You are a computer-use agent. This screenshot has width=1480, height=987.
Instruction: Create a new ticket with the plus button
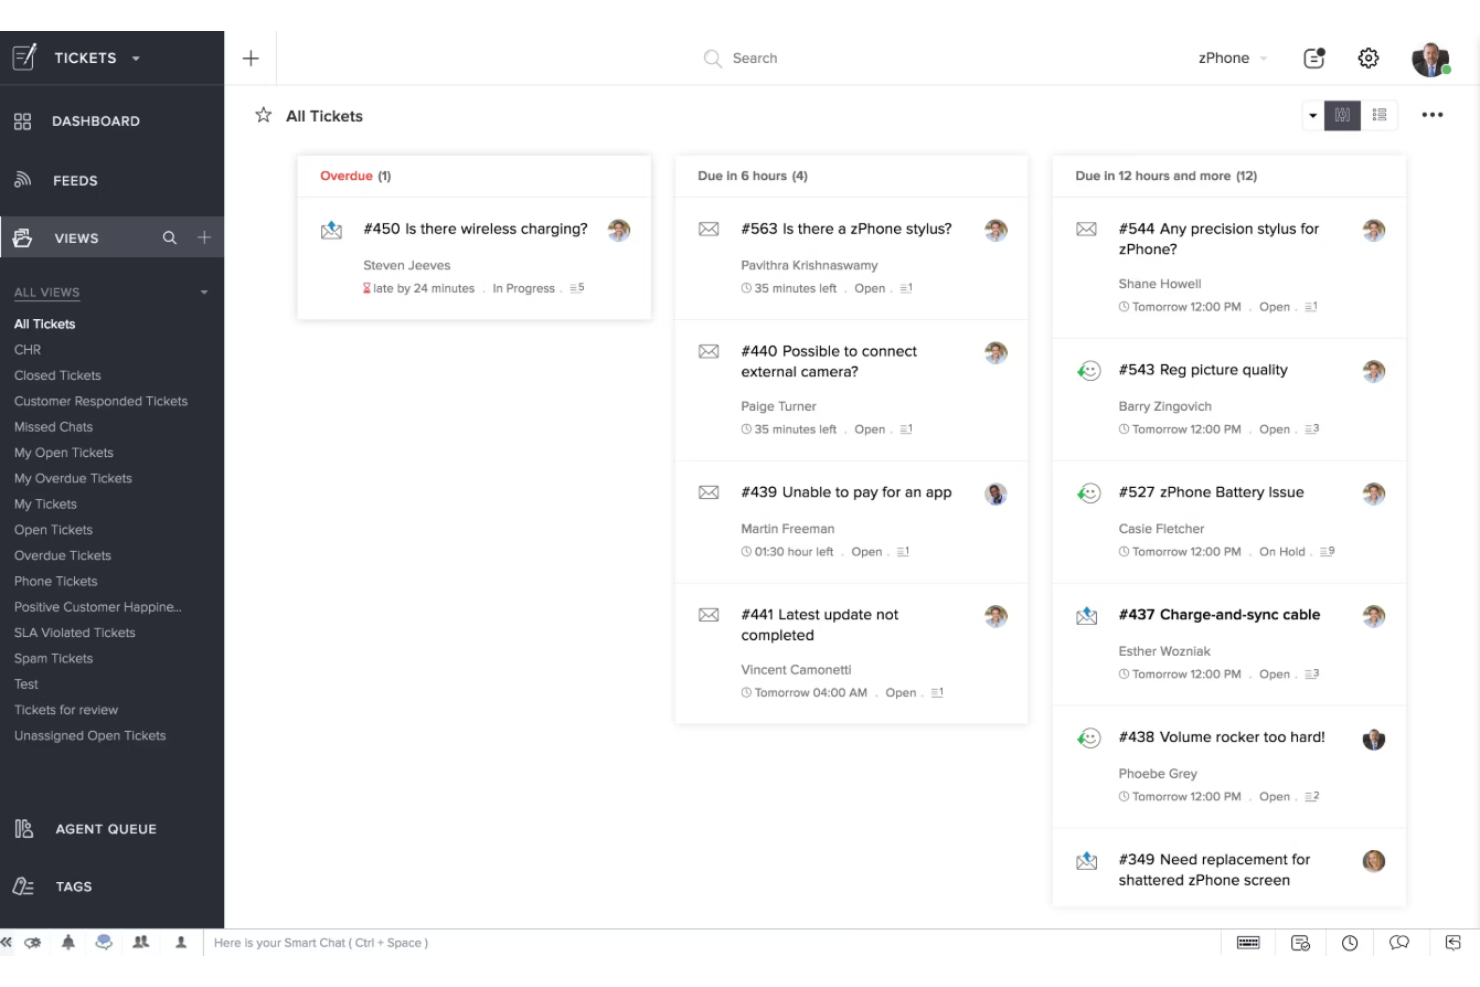pos(250,57)
